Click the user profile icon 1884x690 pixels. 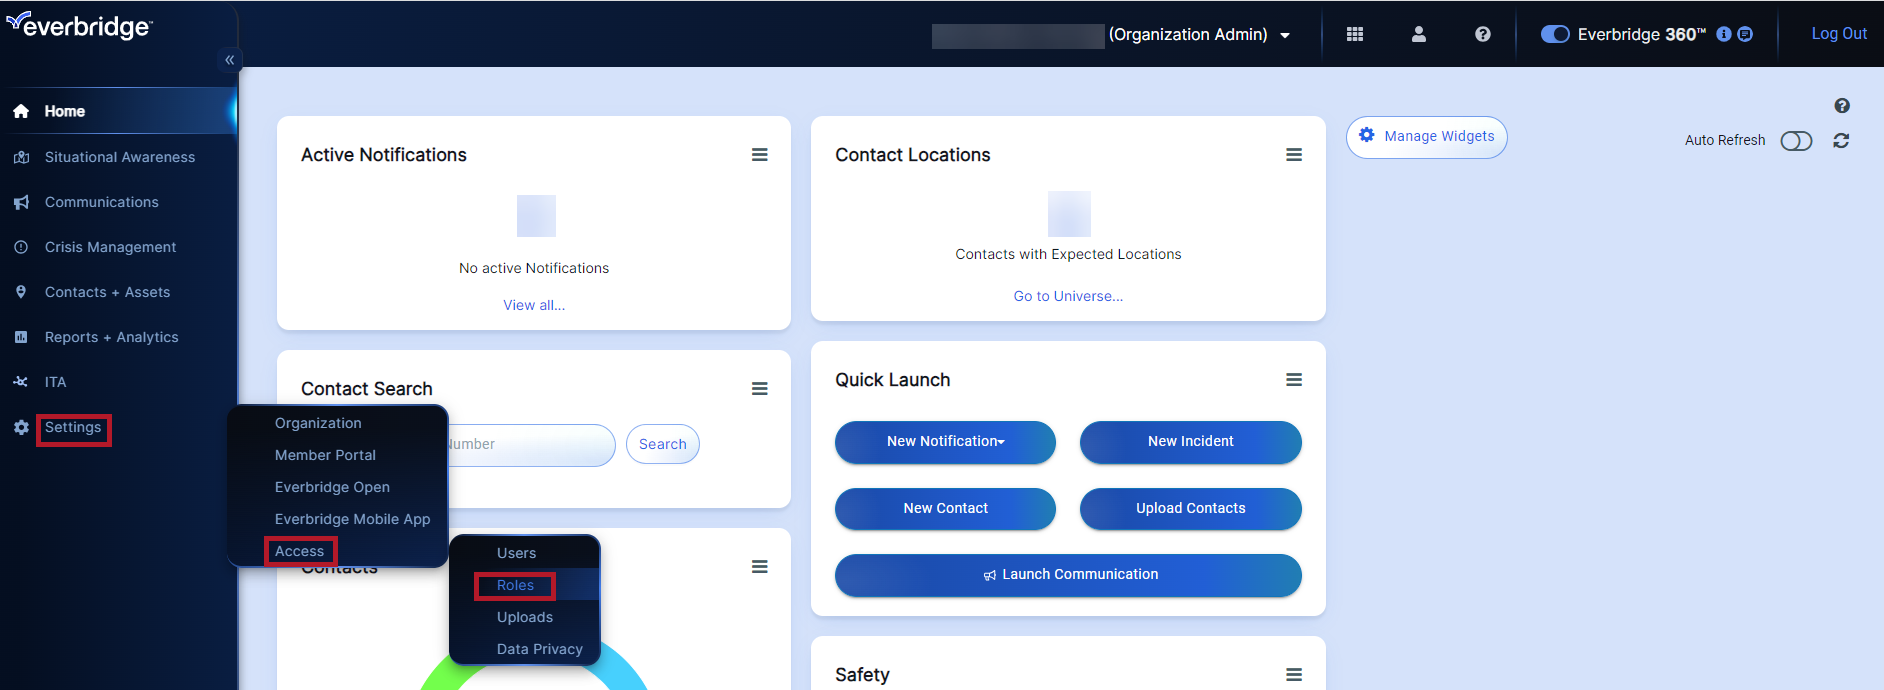tap(1418, 34)
